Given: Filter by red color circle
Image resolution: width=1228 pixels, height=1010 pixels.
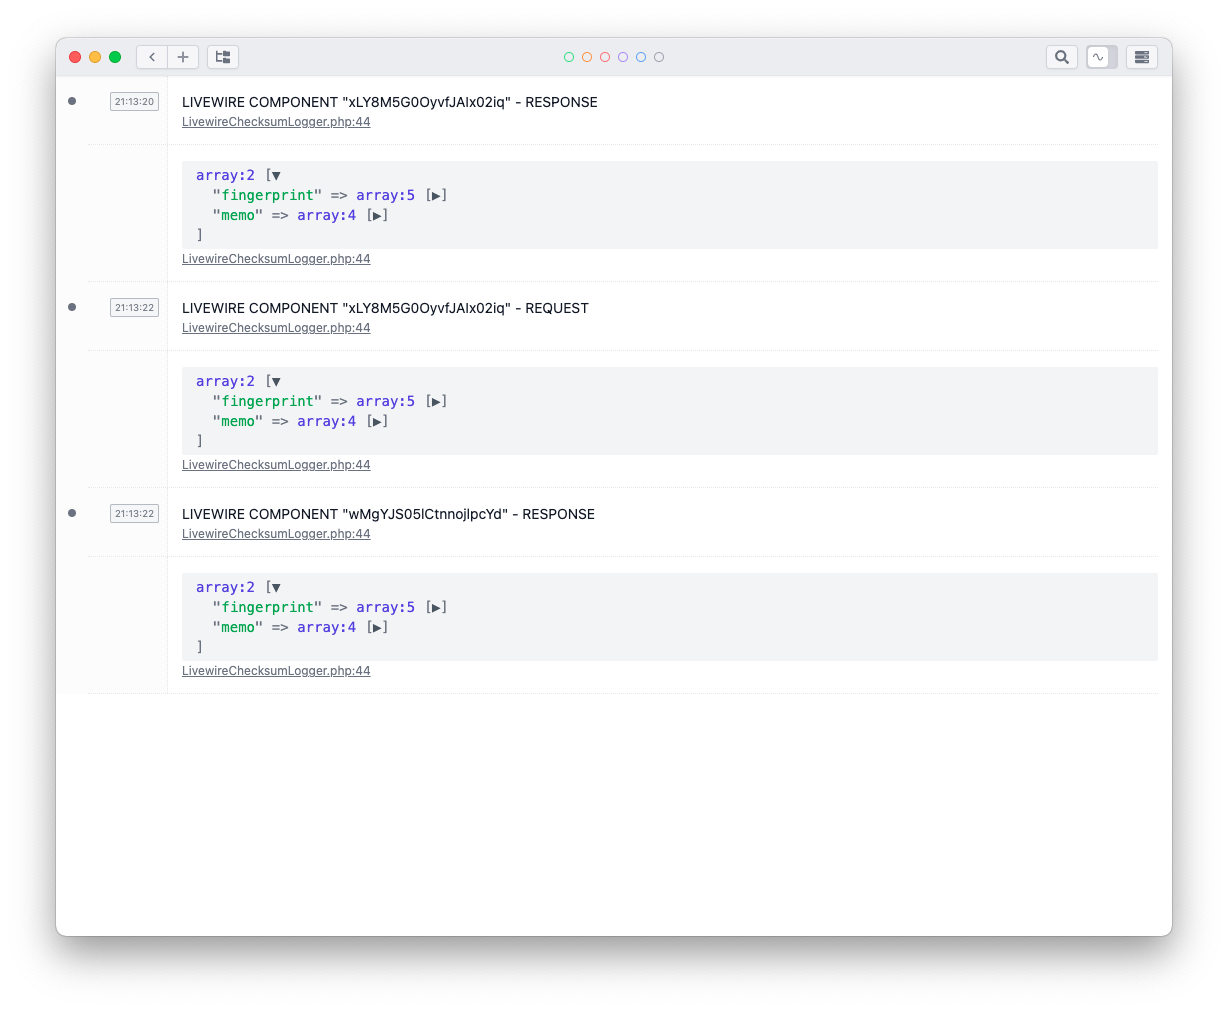Looking at the screenshot, I should tap(605, 57).
